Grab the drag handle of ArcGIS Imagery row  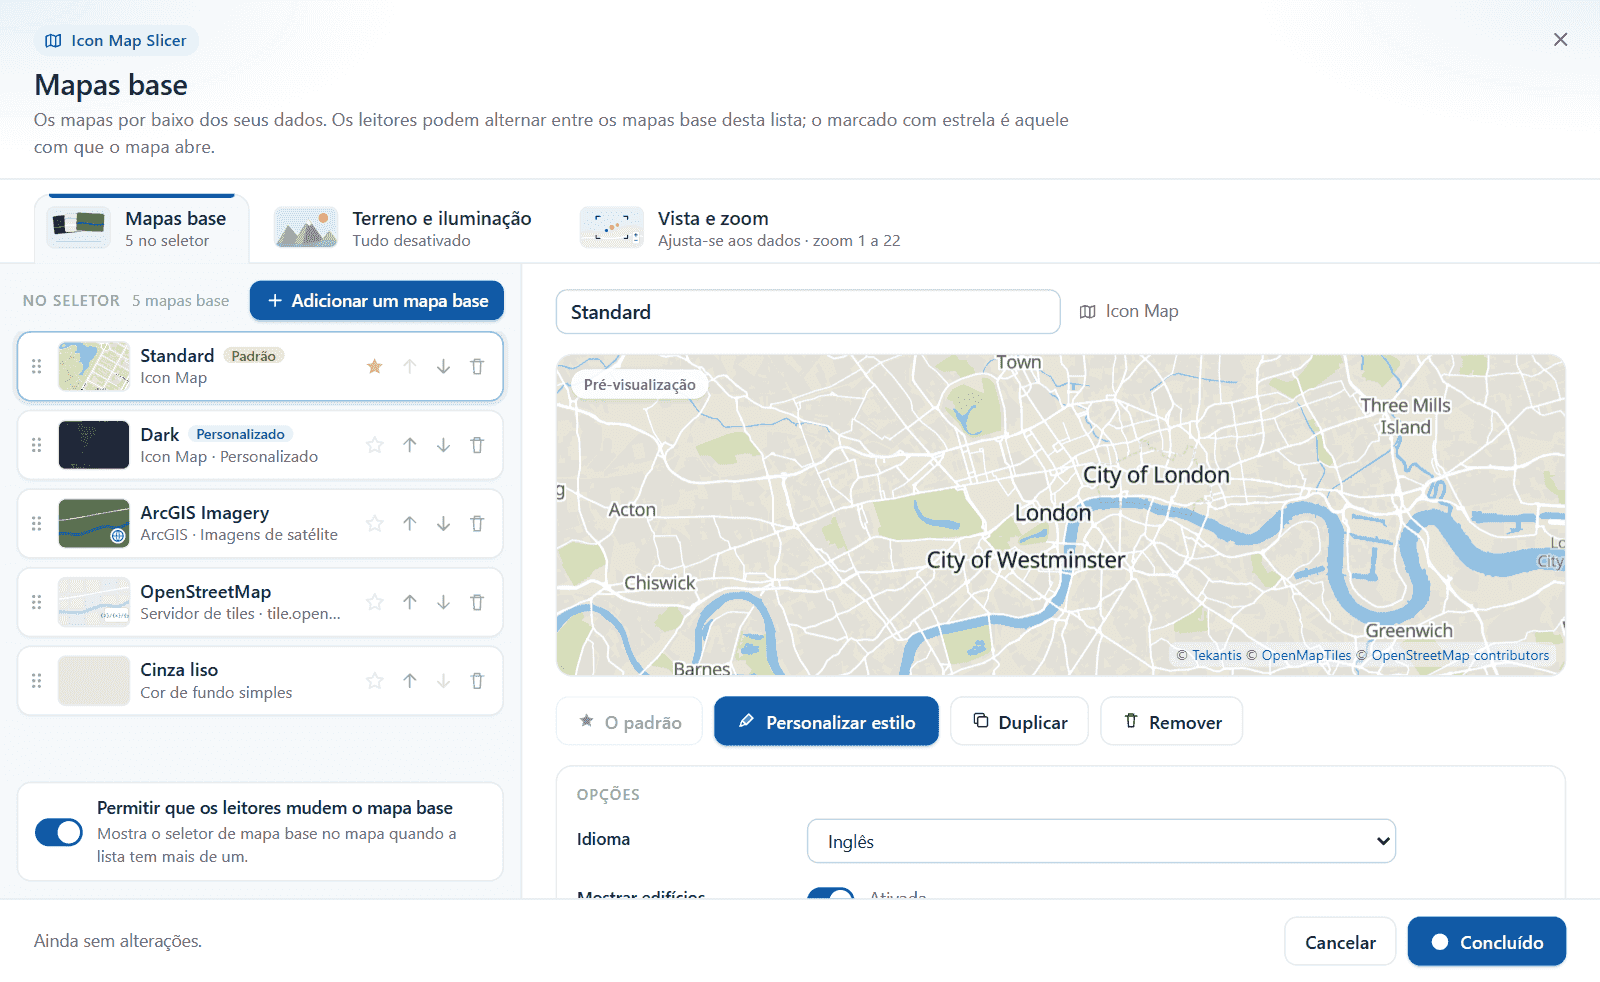click(x=37, y=523)
